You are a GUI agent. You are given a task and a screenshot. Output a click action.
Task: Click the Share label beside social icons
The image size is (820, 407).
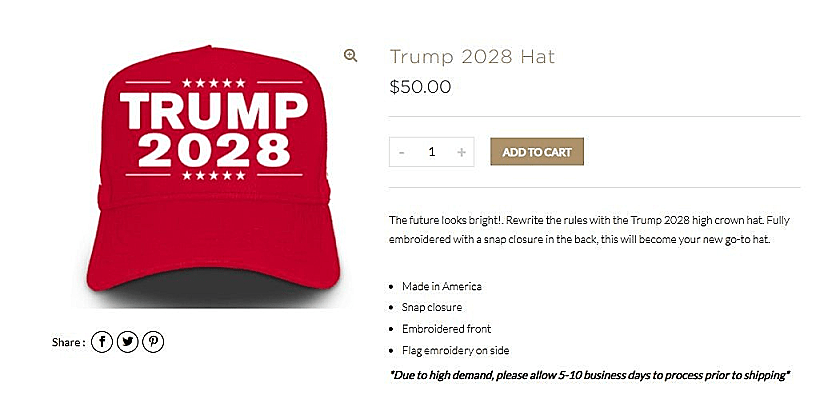coord(69,343)
